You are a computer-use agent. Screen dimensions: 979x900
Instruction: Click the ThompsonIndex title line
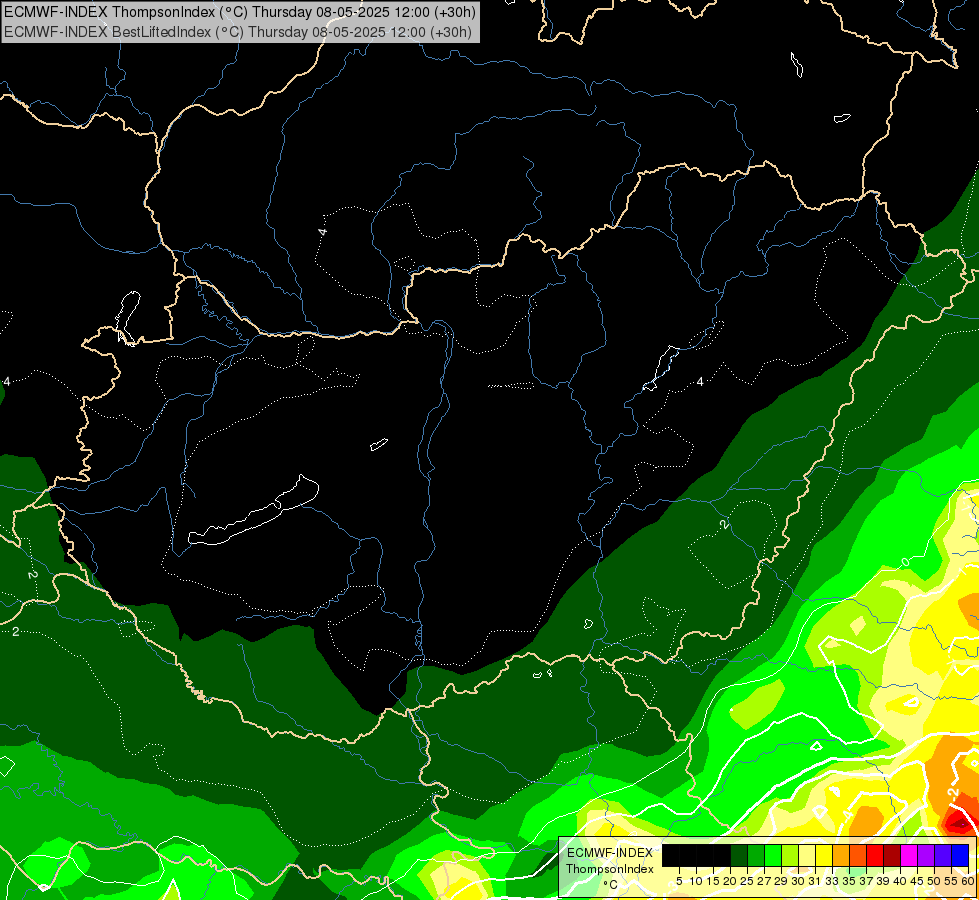[x=240, y=11]
